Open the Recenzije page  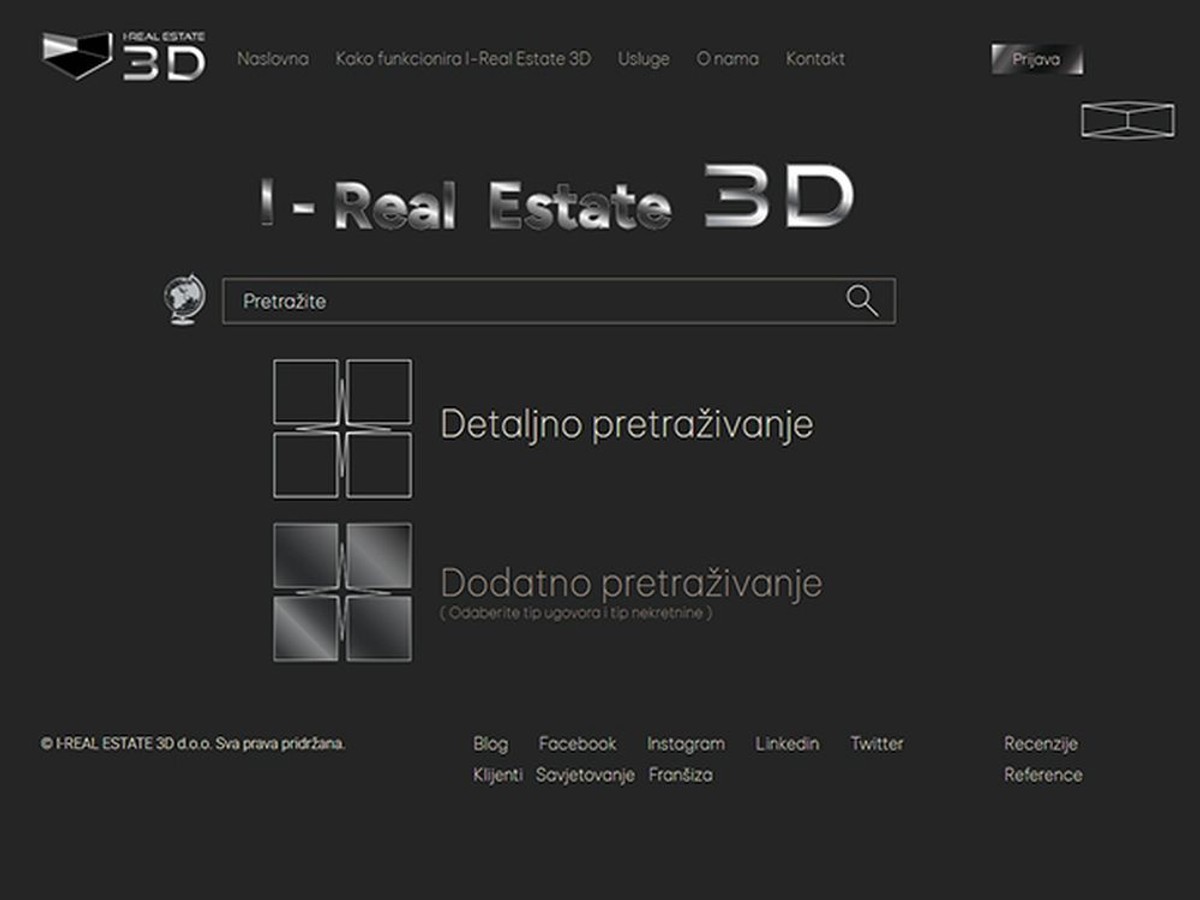pos(1041,744)
